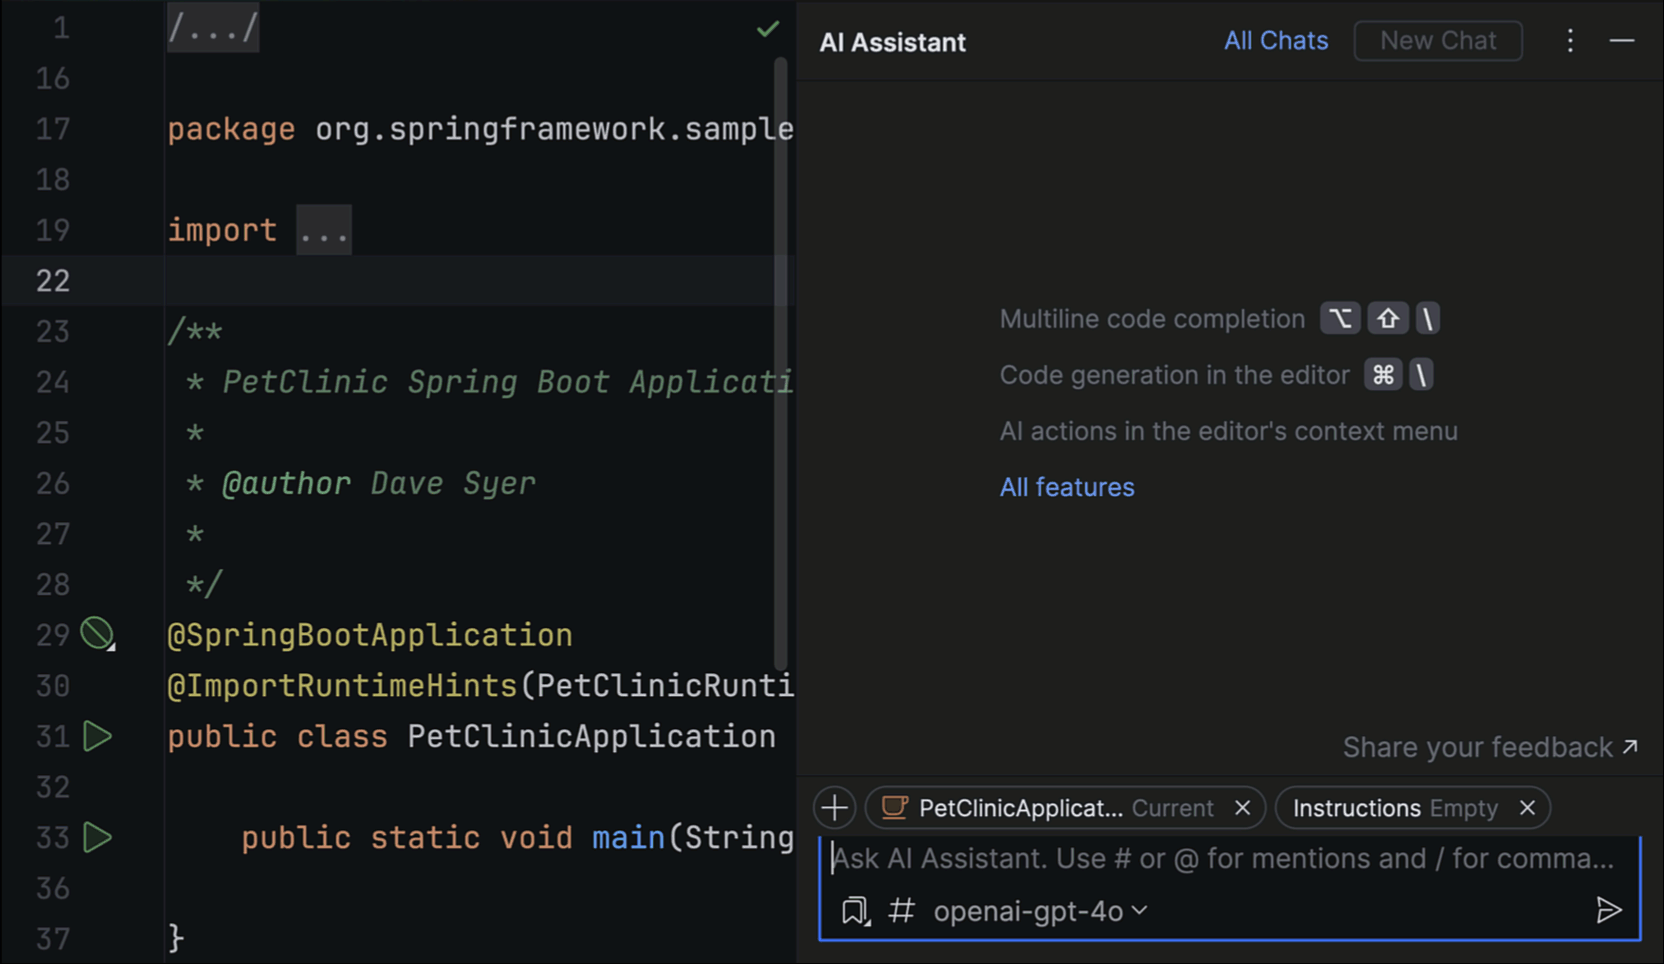The image size is (1664, 964).
Task: Click the Spring bean gutter icon
Action: pos(97,634)
